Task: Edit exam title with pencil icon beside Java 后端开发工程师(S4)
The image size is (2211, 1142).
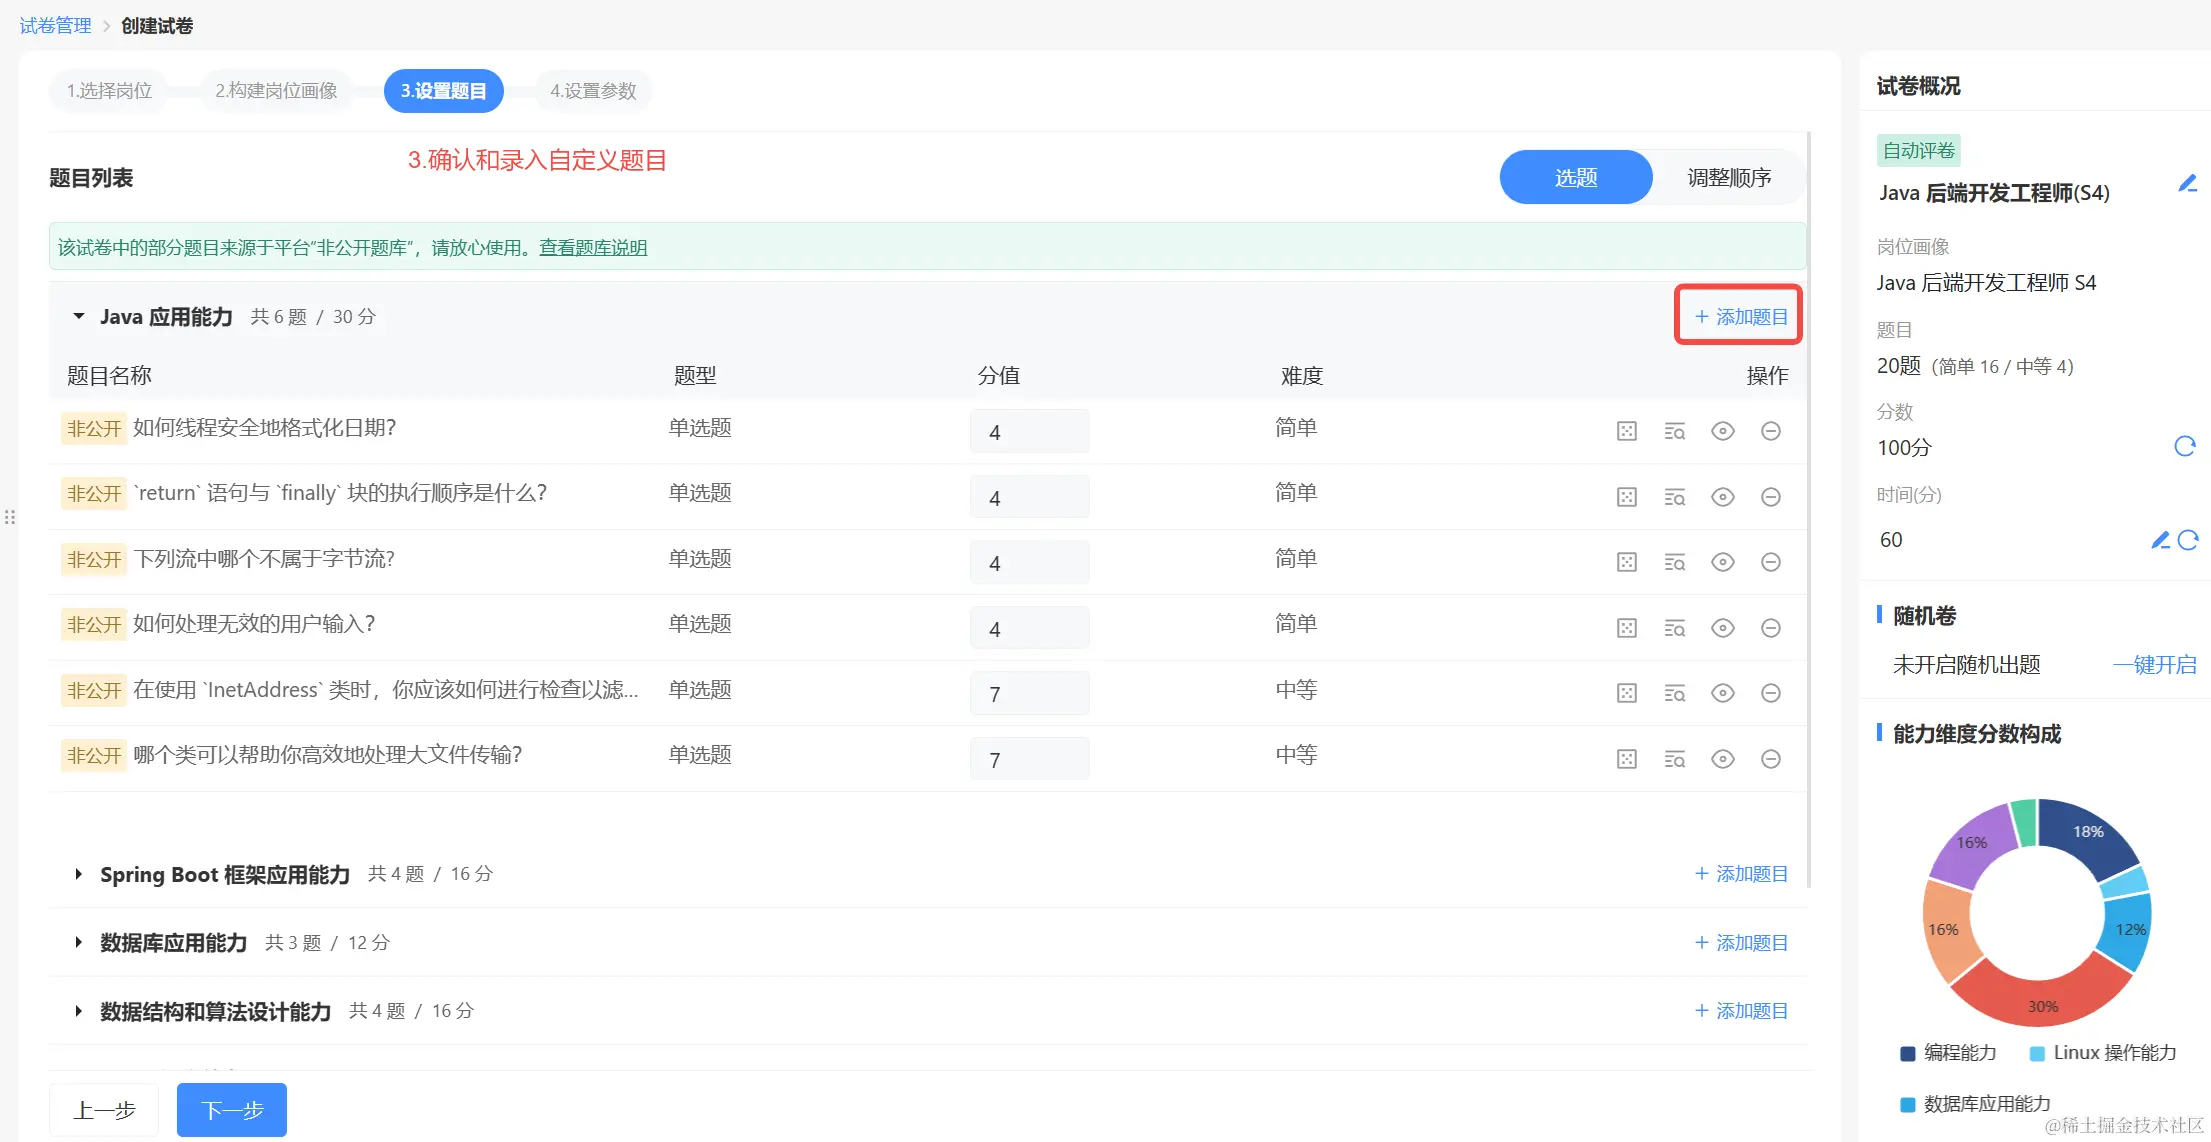Action: click(2187, 184)
